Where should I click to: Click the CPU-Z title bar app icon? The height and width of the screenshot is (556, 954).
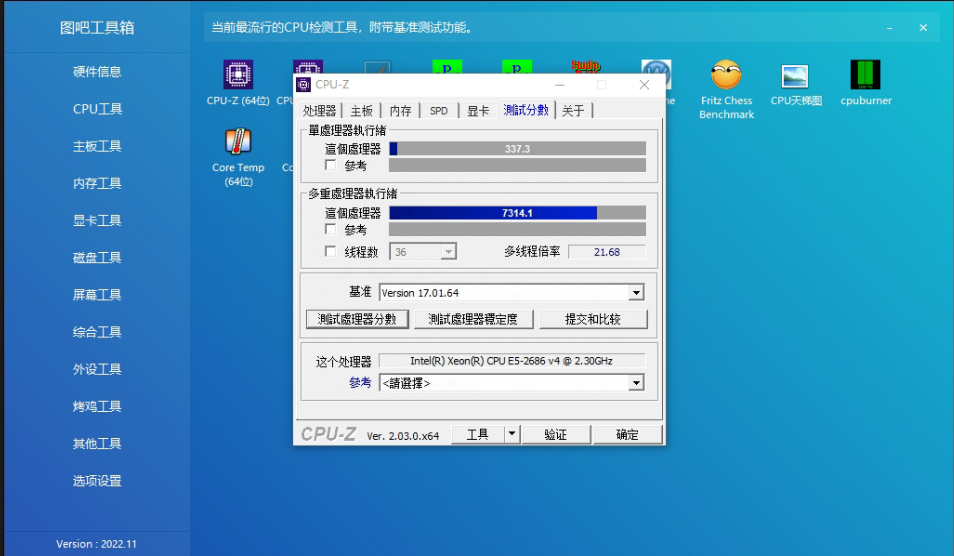click(303, 85)
